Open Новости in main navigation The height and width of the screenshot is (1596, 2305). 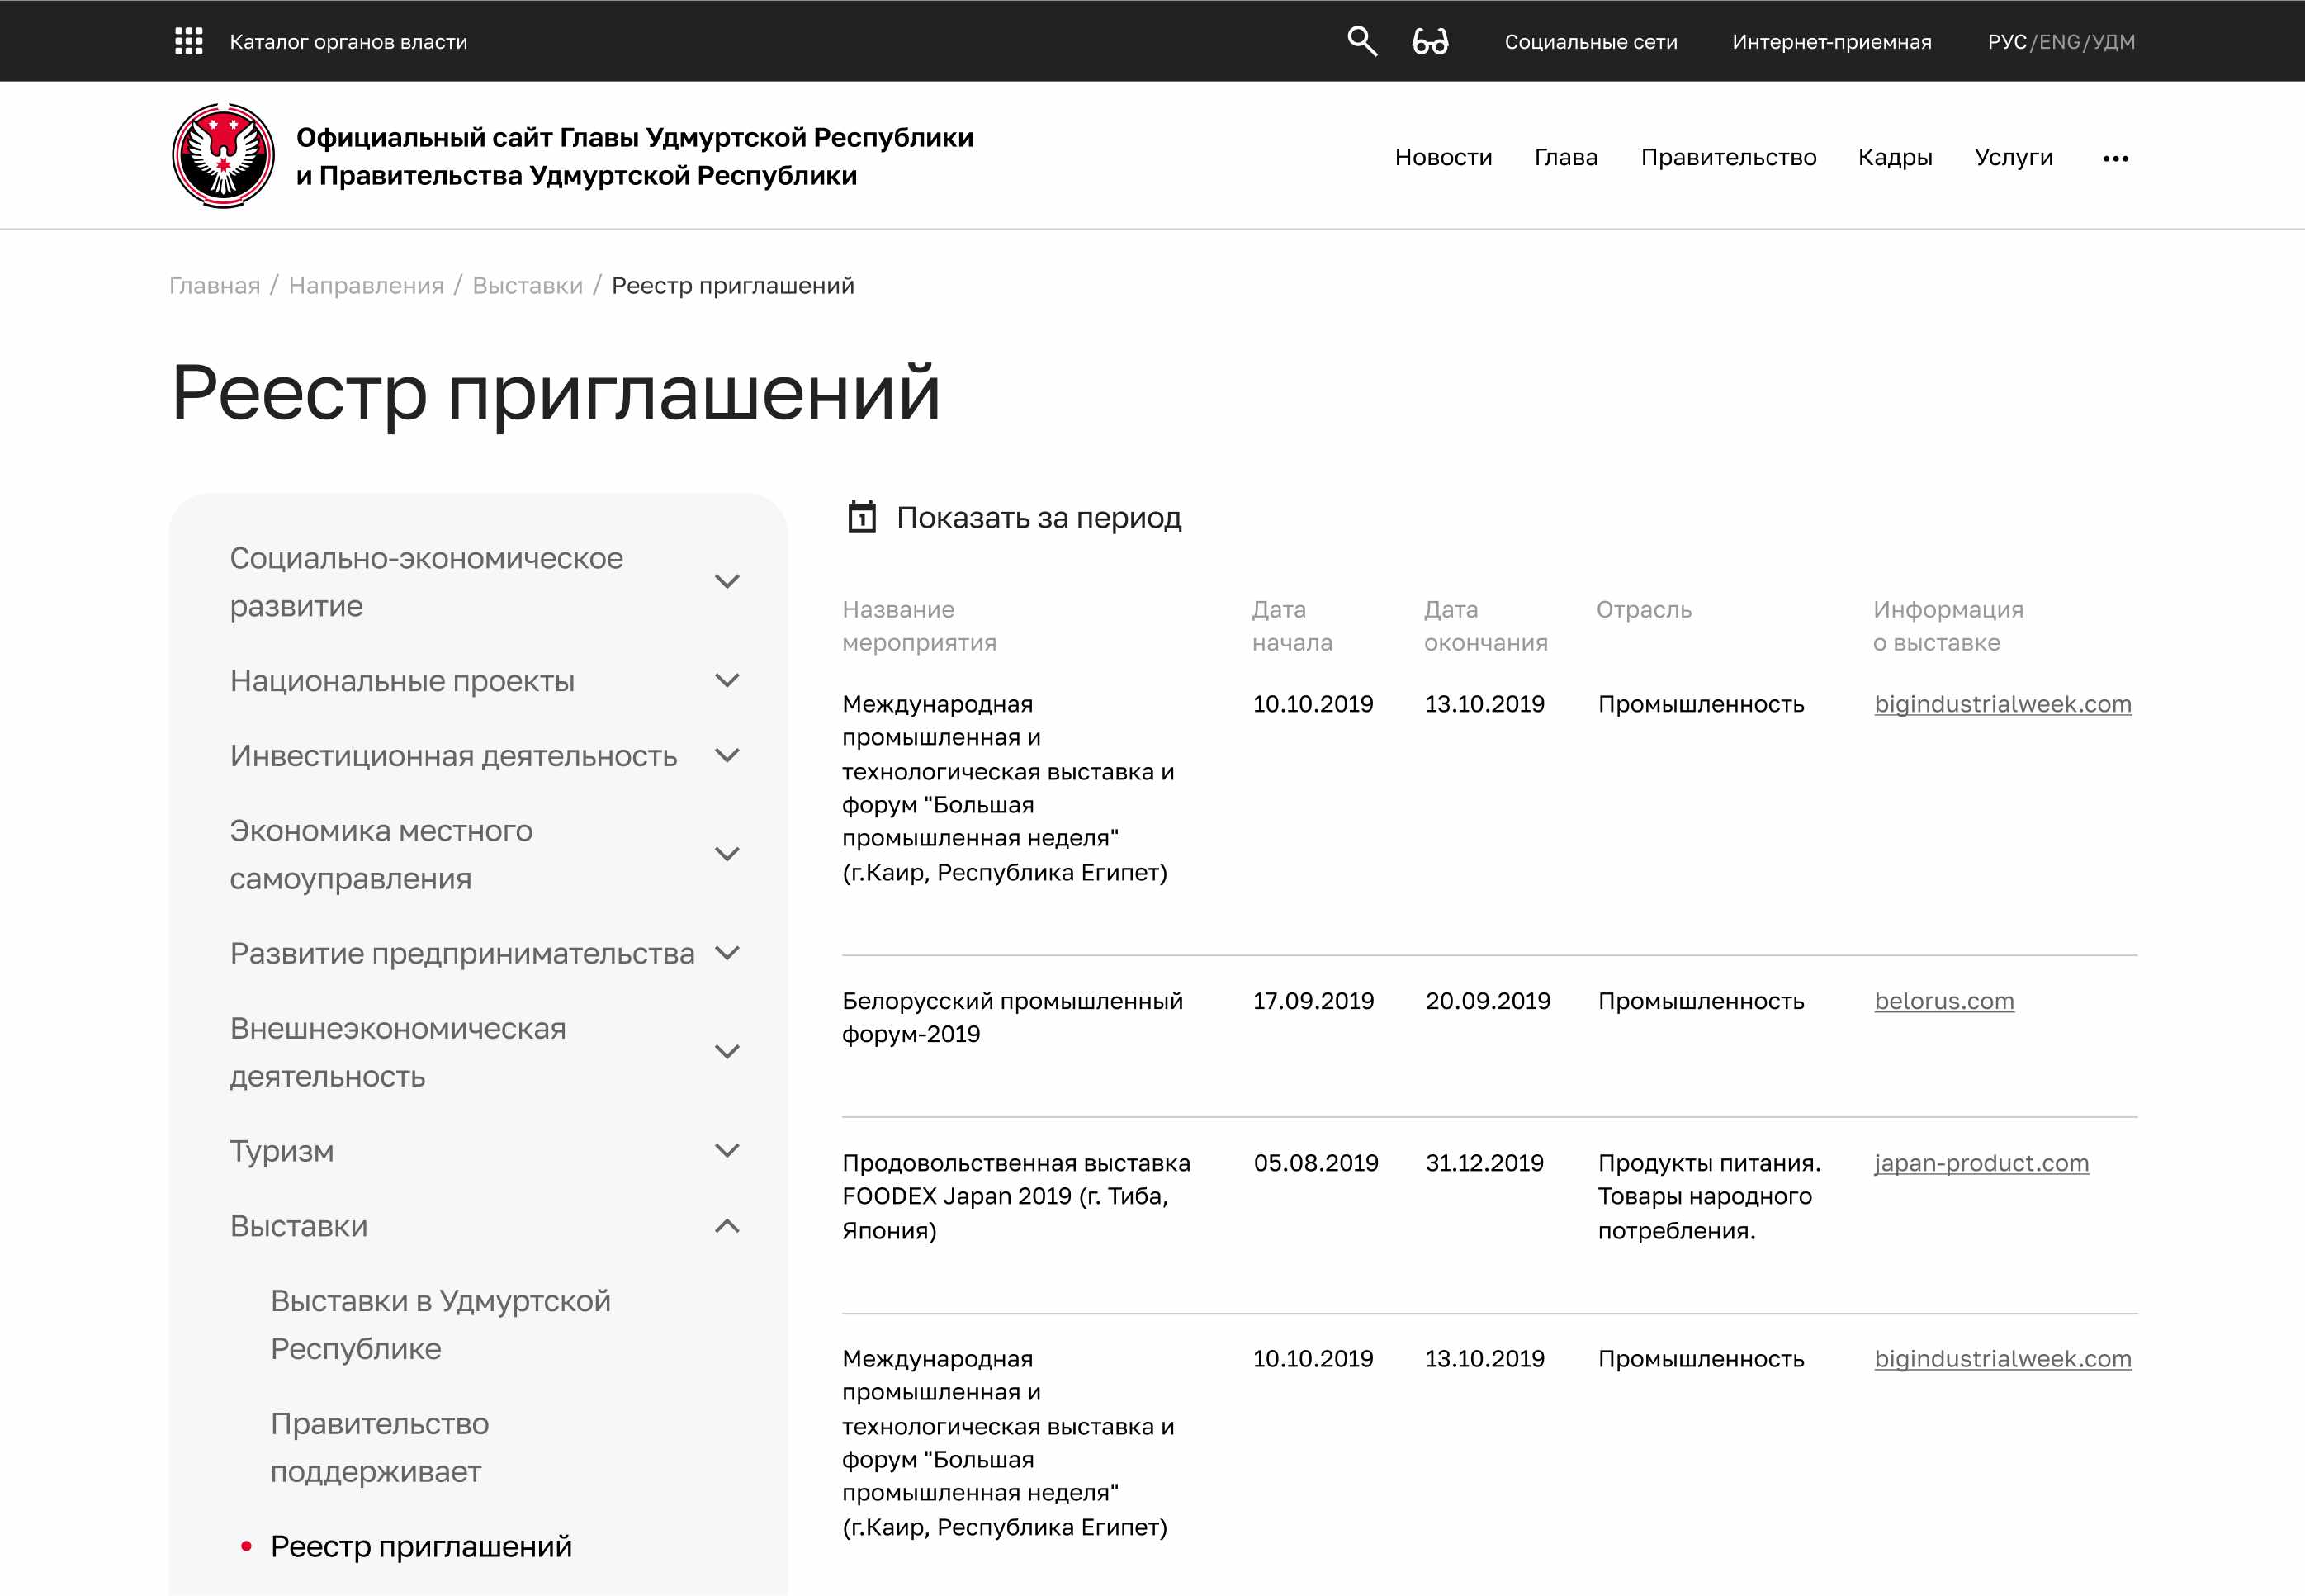1442,157
